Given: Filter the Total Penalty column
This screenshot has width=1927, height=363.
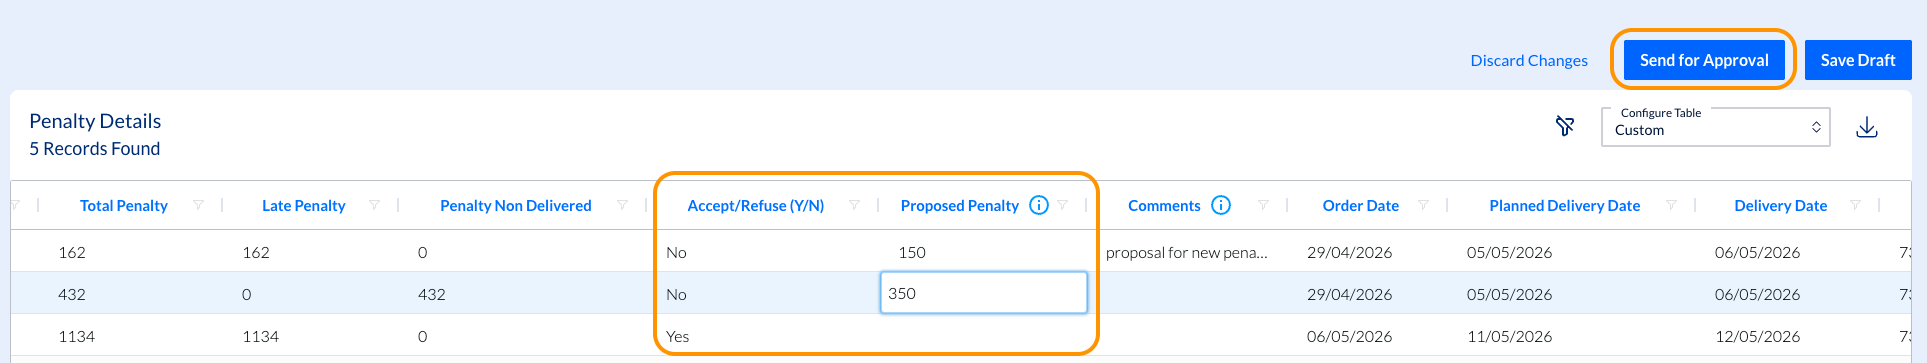Looking at the screenshot, I should pos(198,205).
